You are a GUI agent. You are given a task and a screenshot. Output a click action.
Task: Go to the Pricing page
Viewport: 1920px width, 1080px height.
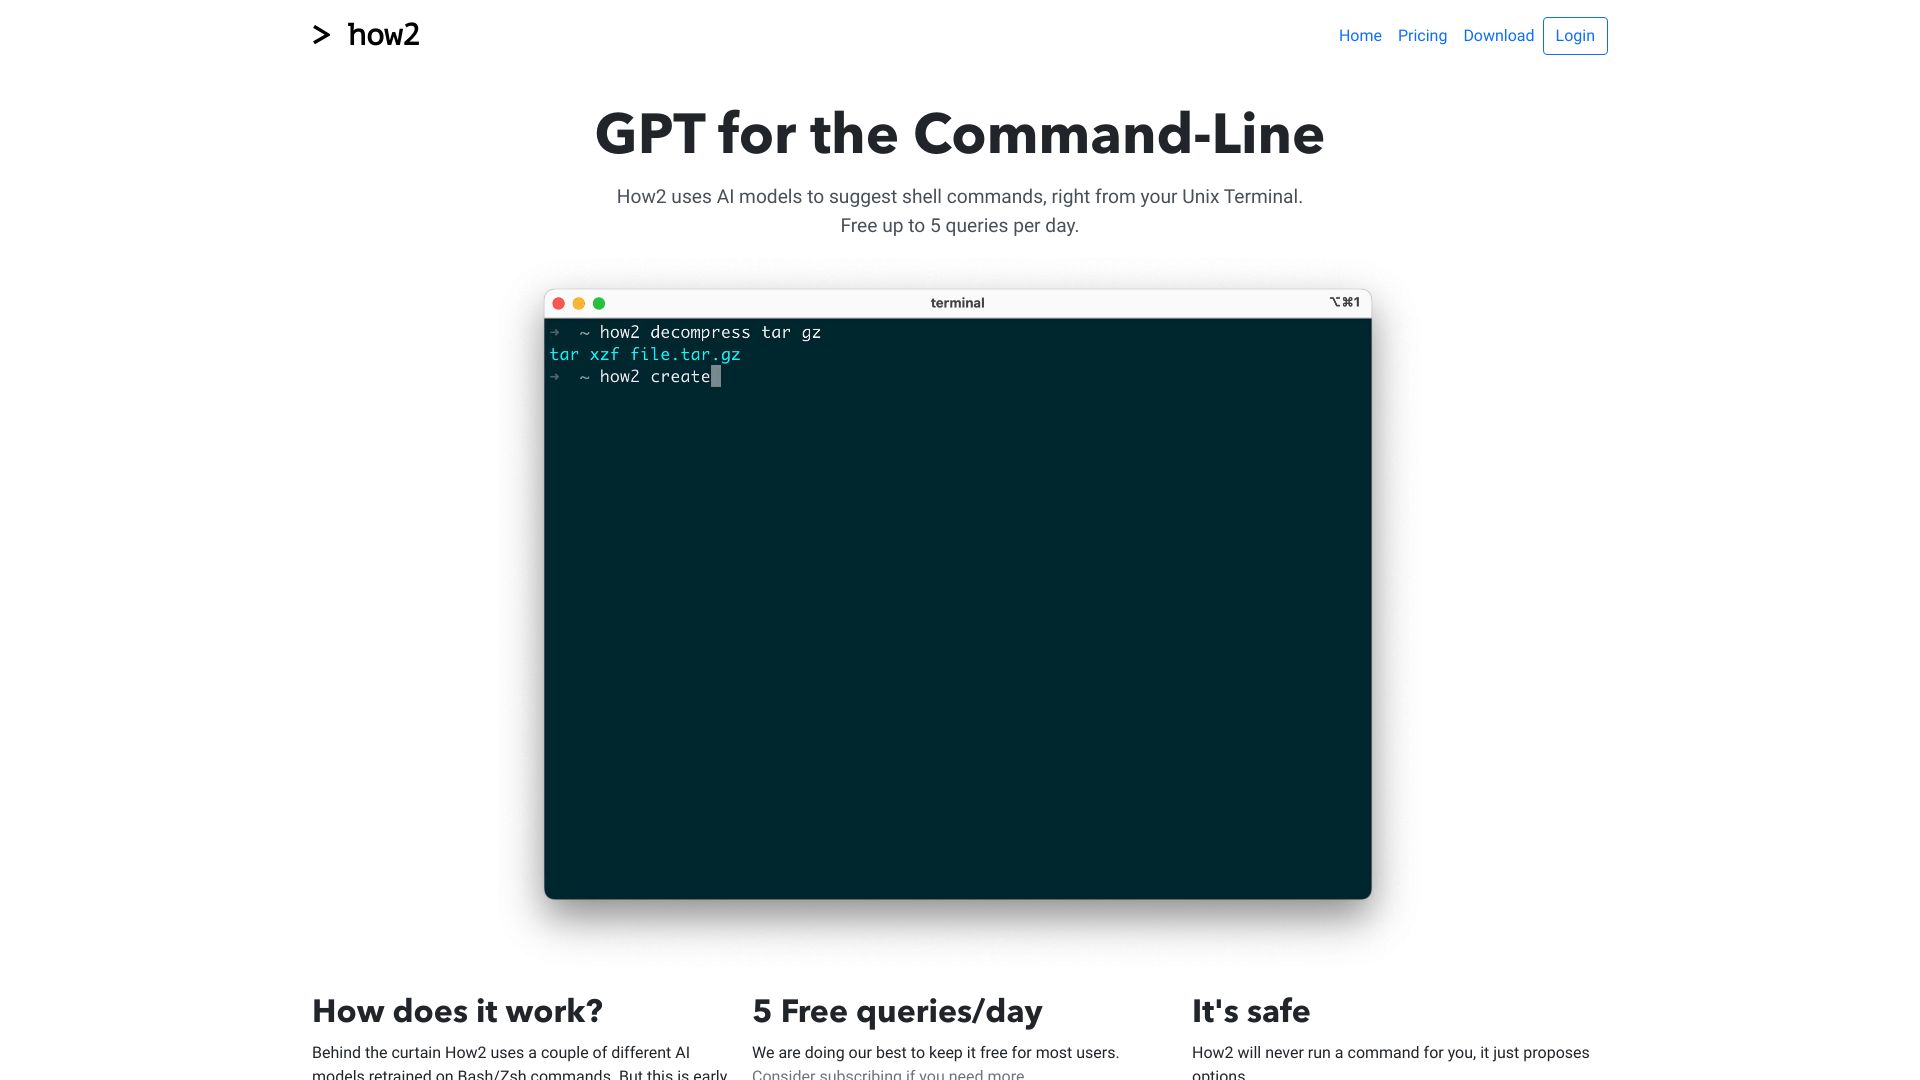click(x=1421, y=36)
